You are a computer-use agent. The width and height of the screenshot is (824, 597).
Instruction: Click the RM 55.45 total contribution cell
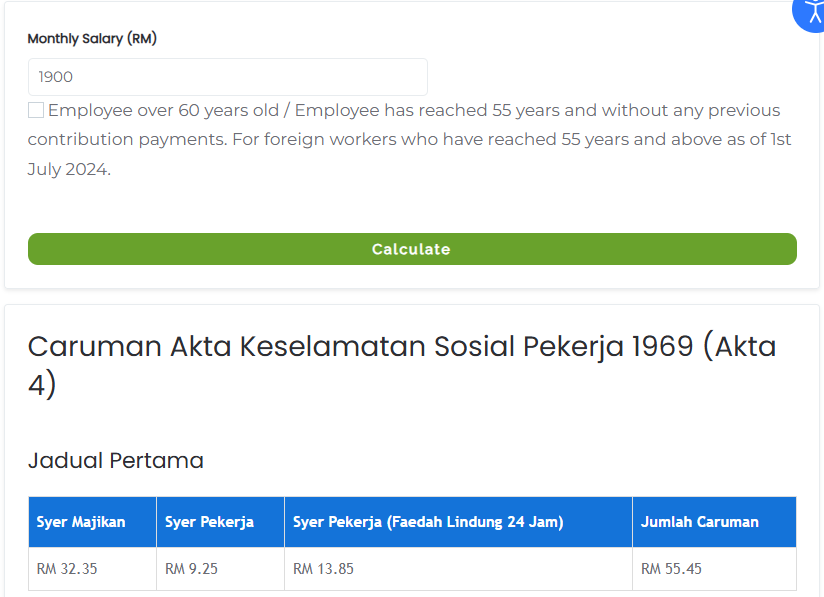[x=714, y=569]
